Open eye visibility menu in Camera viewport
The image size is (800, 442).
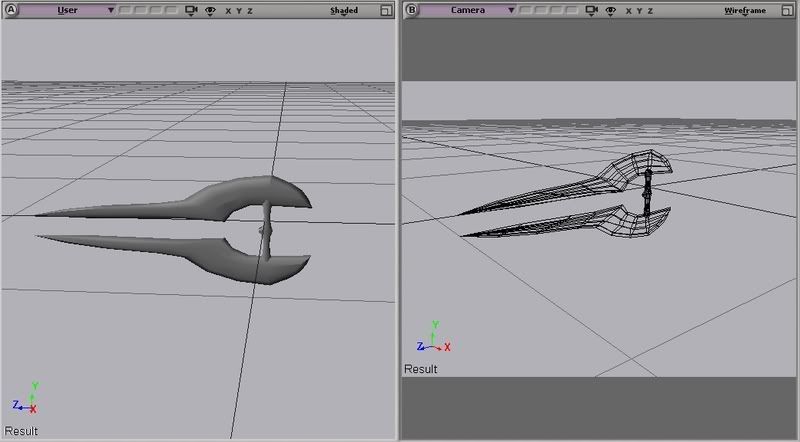point(611,11)
